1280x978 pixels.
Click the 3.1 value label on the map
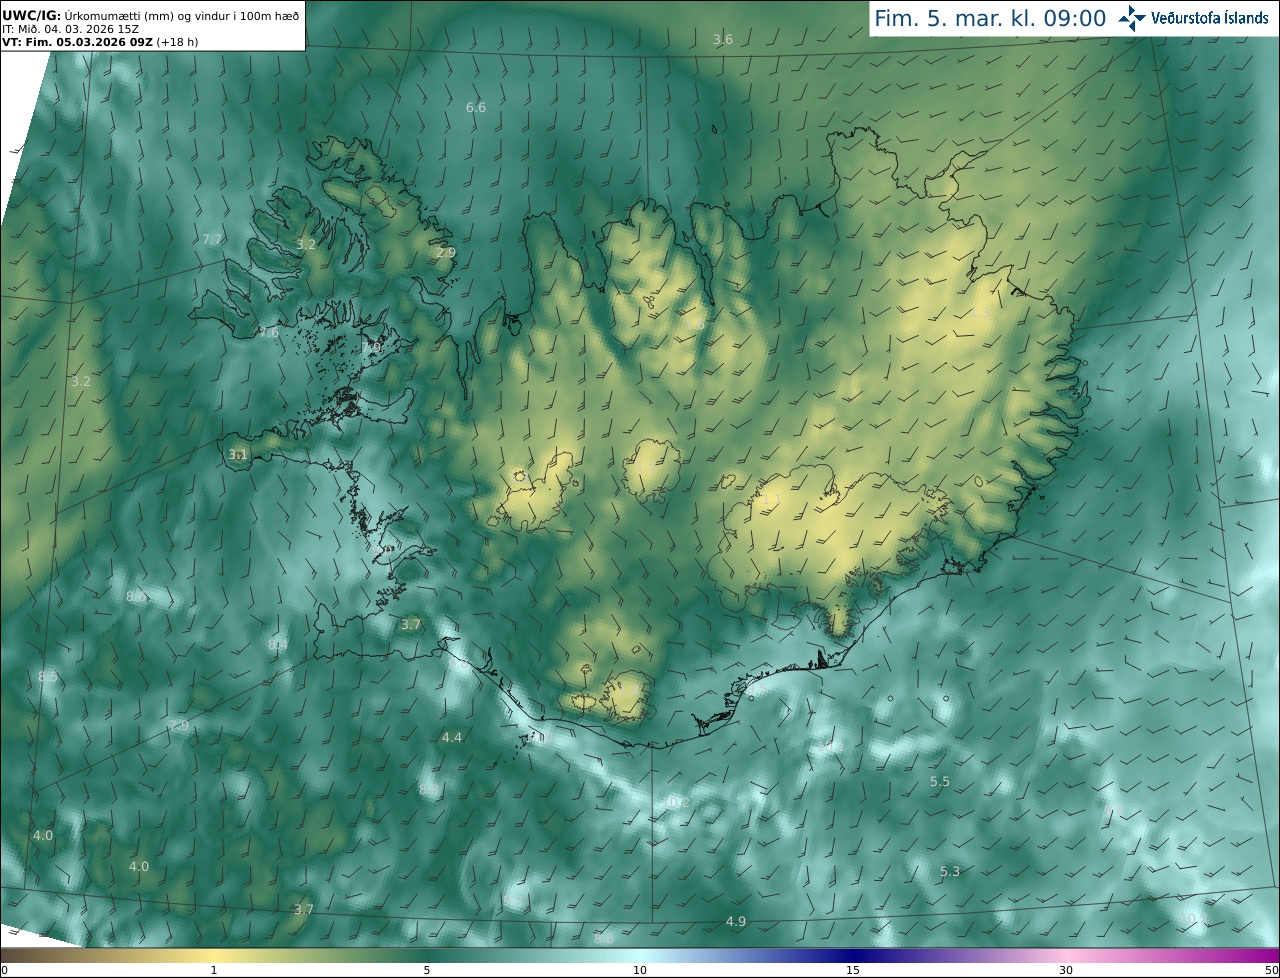(x=237, y=454)
